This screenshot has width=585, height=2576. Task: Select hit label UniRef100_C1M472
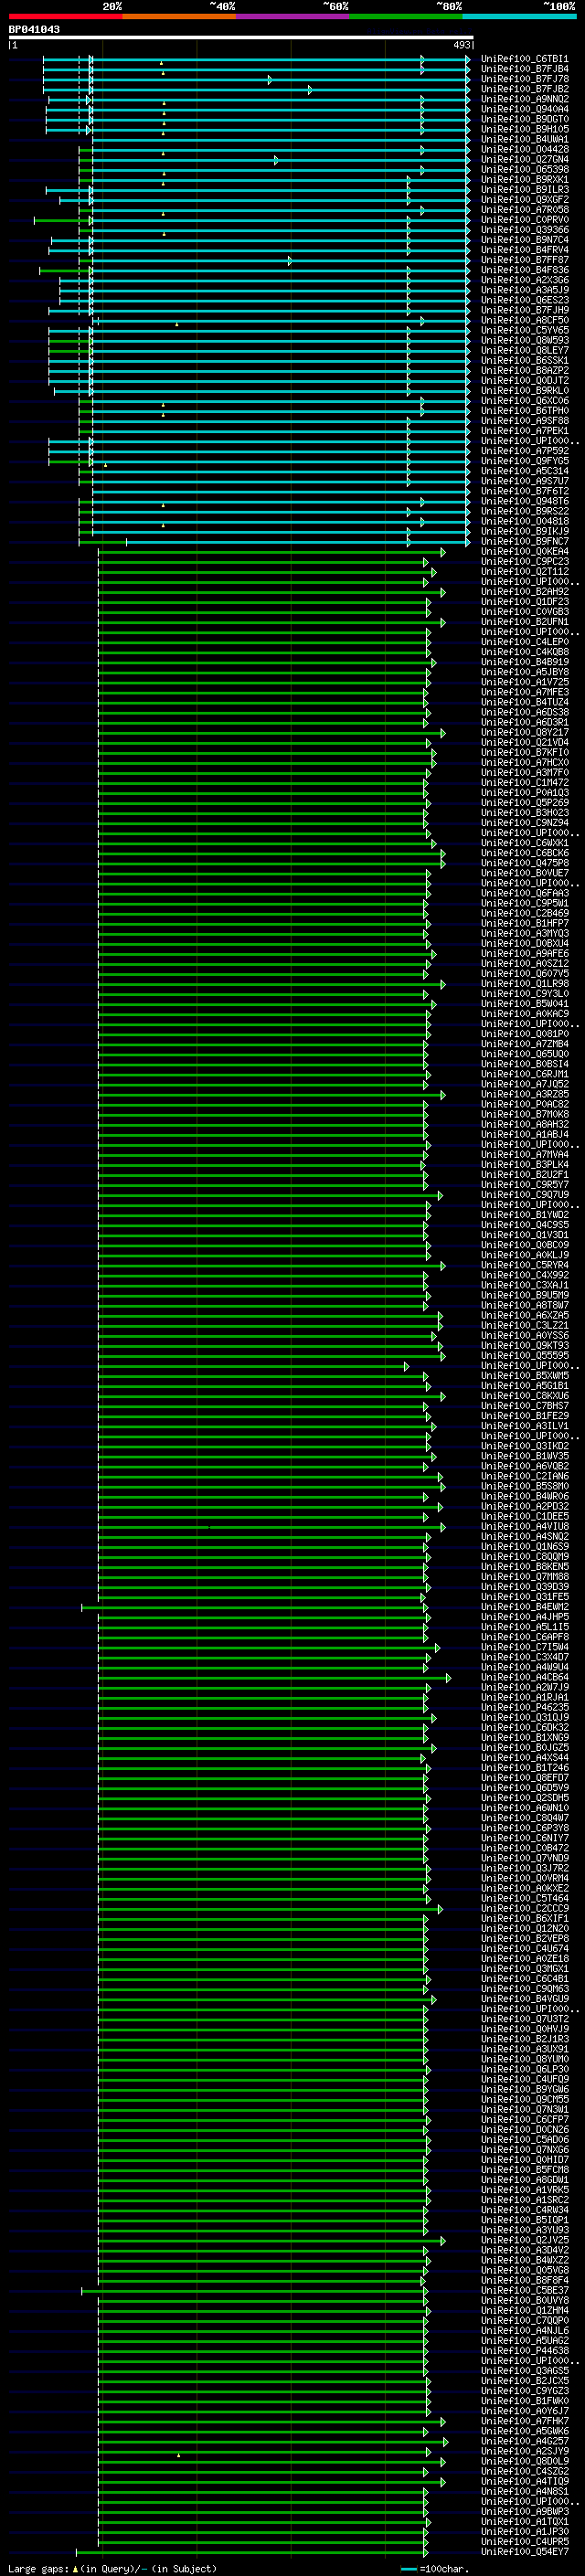click(x=524, y=783)
